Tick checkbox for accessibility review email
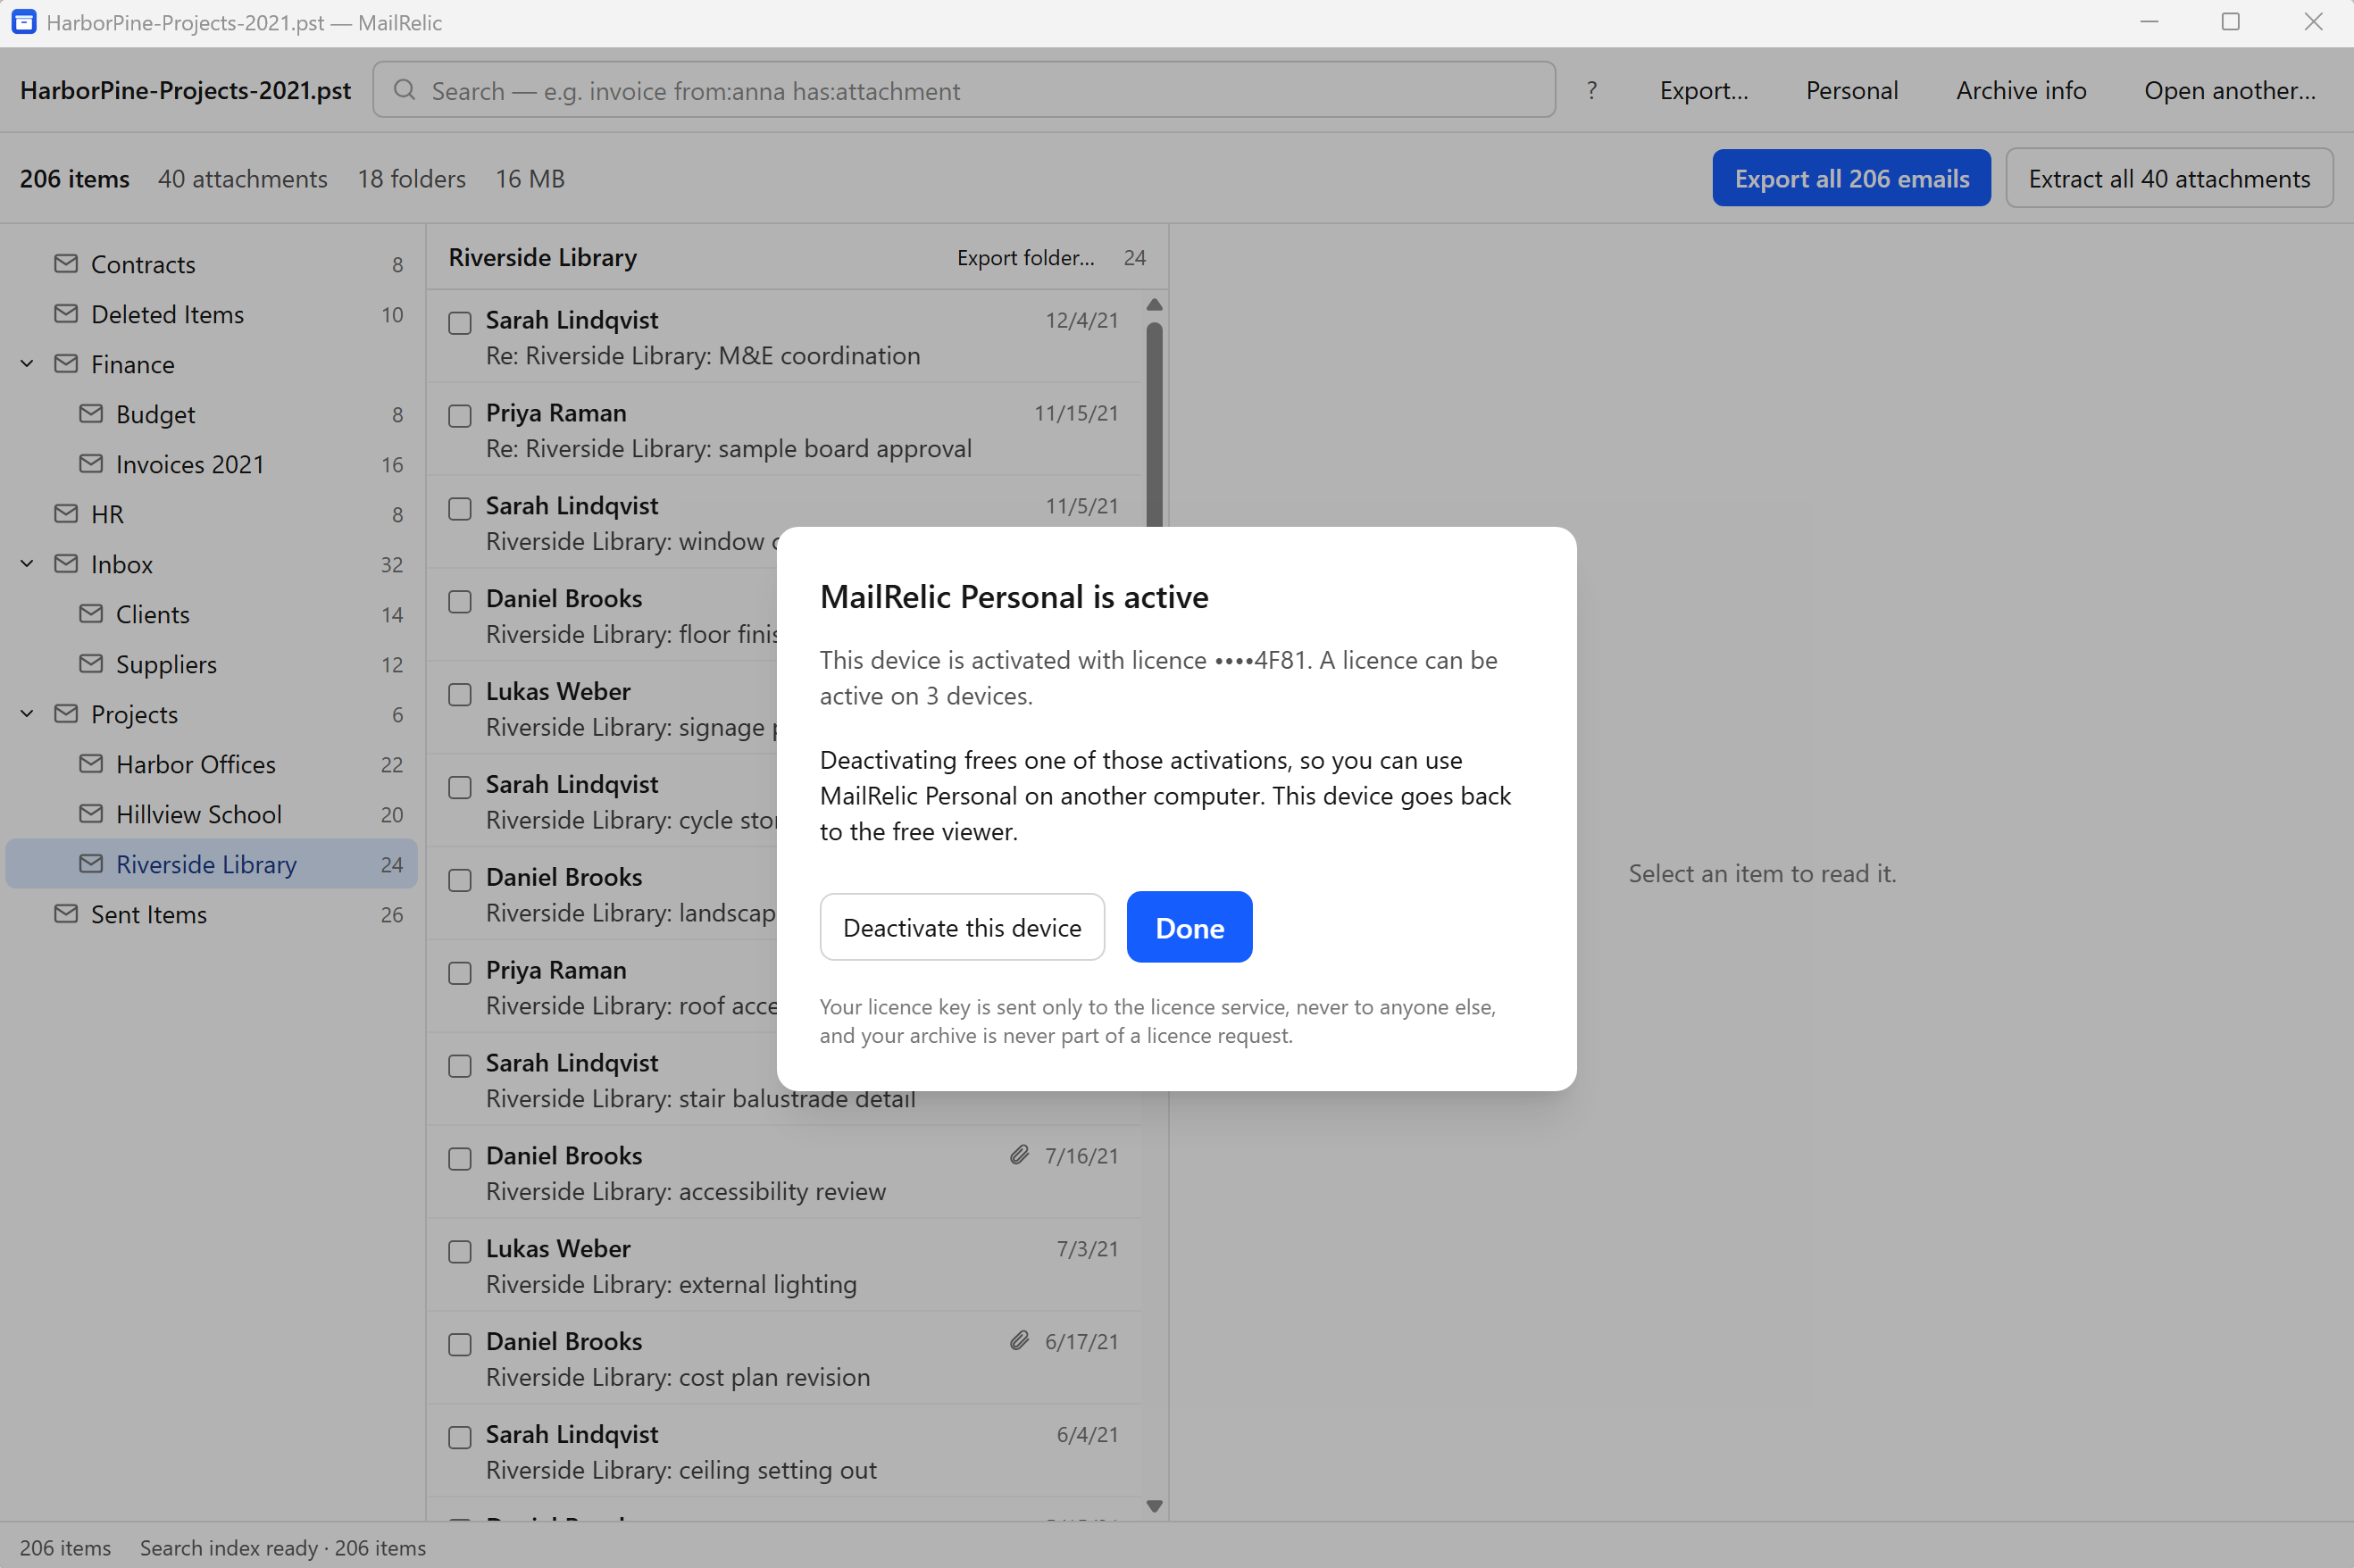2354x1568 pixels. 460,1159
